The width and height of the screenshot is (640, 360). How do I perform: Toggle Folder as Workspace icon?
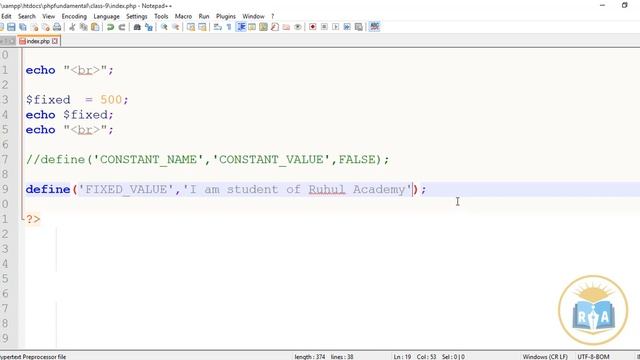(286, 27)
